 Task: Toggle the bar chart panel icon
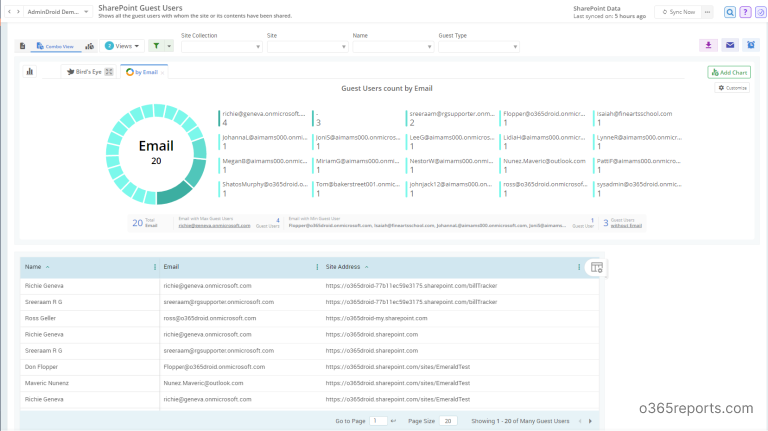click(30, 72)
